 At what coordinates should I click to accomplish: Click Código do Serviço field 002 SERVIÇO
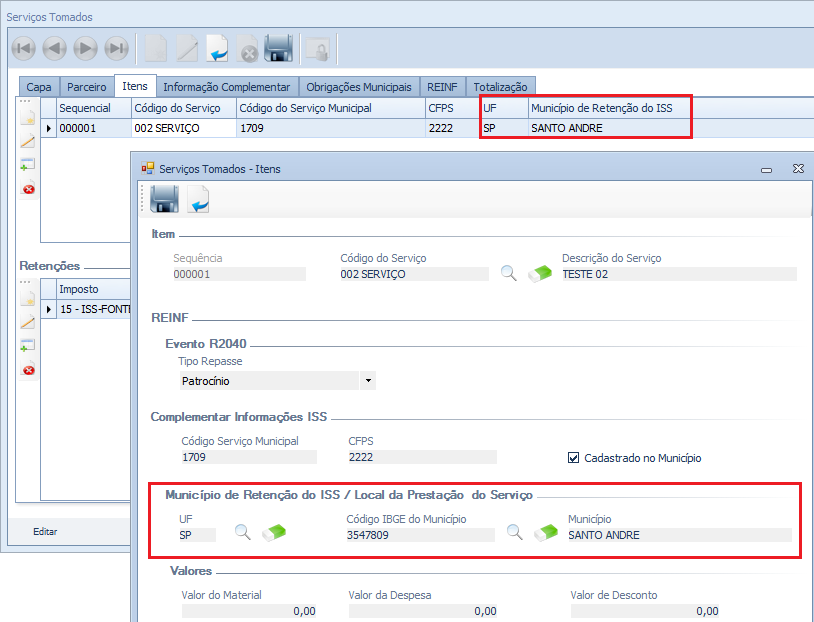(x=414, y=274)
